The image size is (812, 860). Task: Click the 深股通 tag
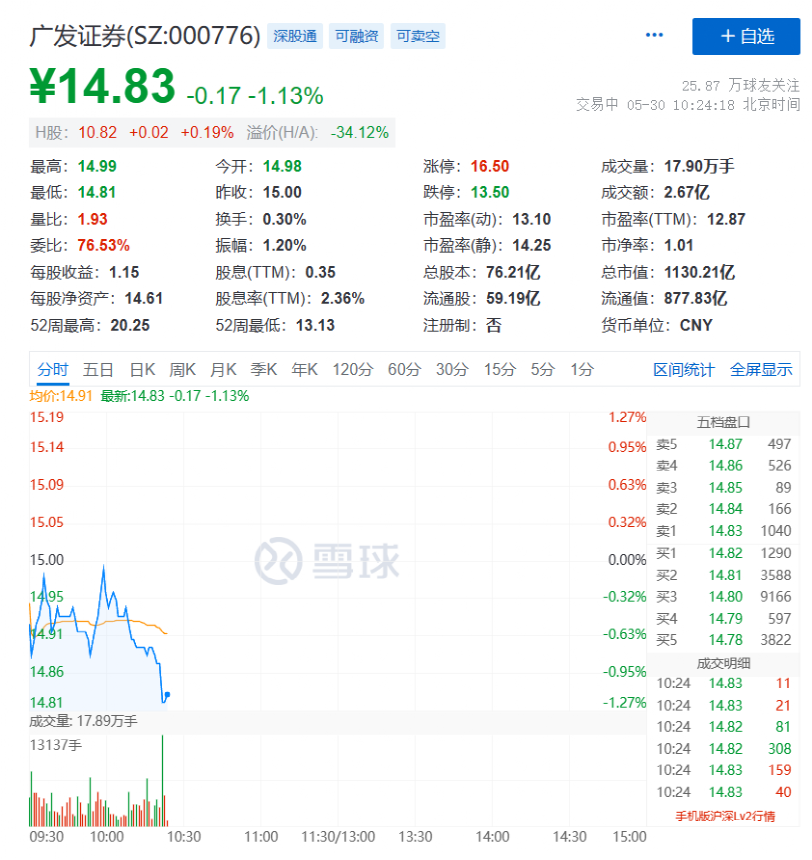tap(295, 36)
